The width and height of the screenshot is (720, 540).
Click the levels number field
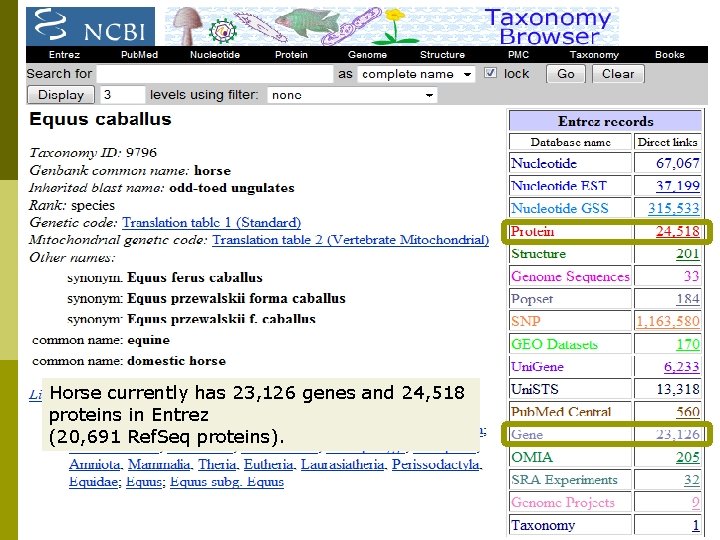[122, 95]
